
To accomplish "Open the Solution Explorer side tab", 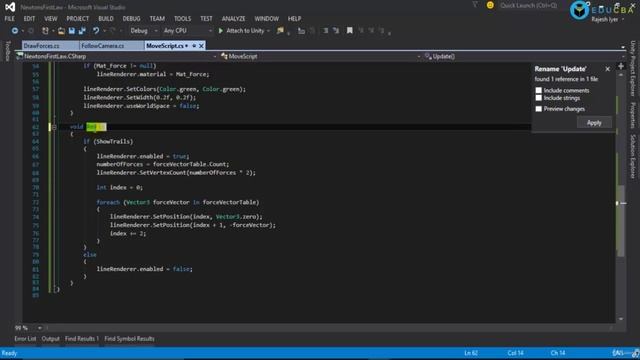I will coord(633,156).
